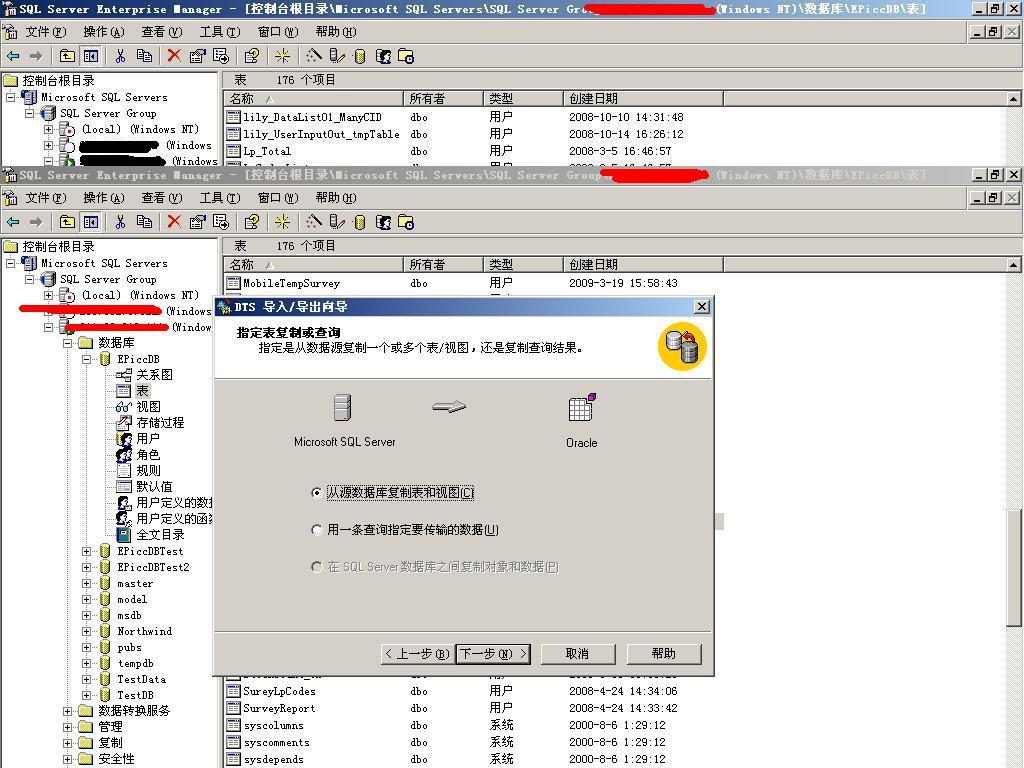Select SureyLpCodes table row
The height and width of the screenshot is (768, 1024).
[x=280, y=692]
